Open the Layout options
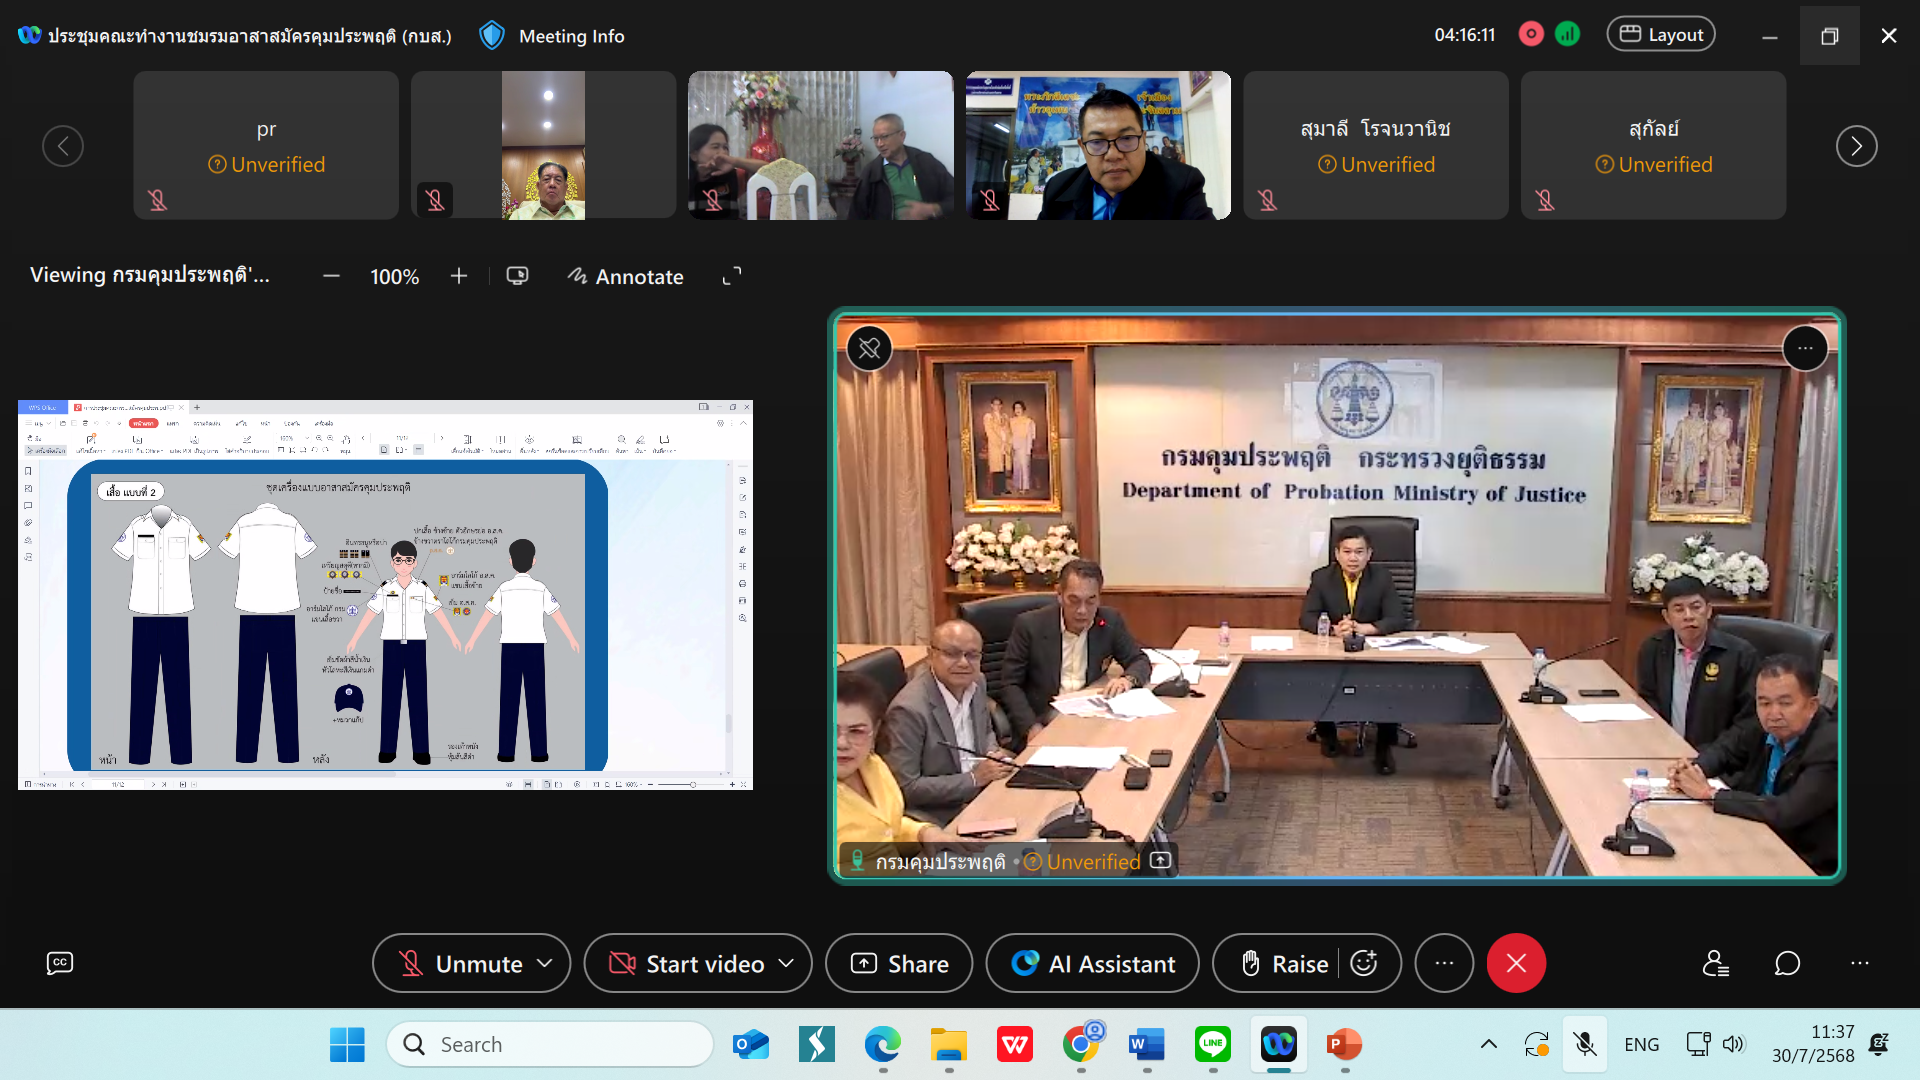 [1661, 35]
